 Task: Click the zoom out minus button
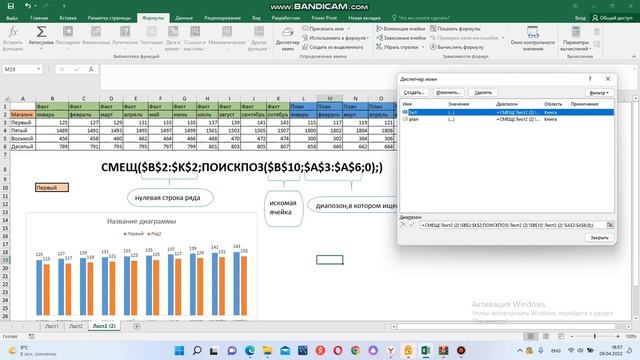tap(572, 336)
